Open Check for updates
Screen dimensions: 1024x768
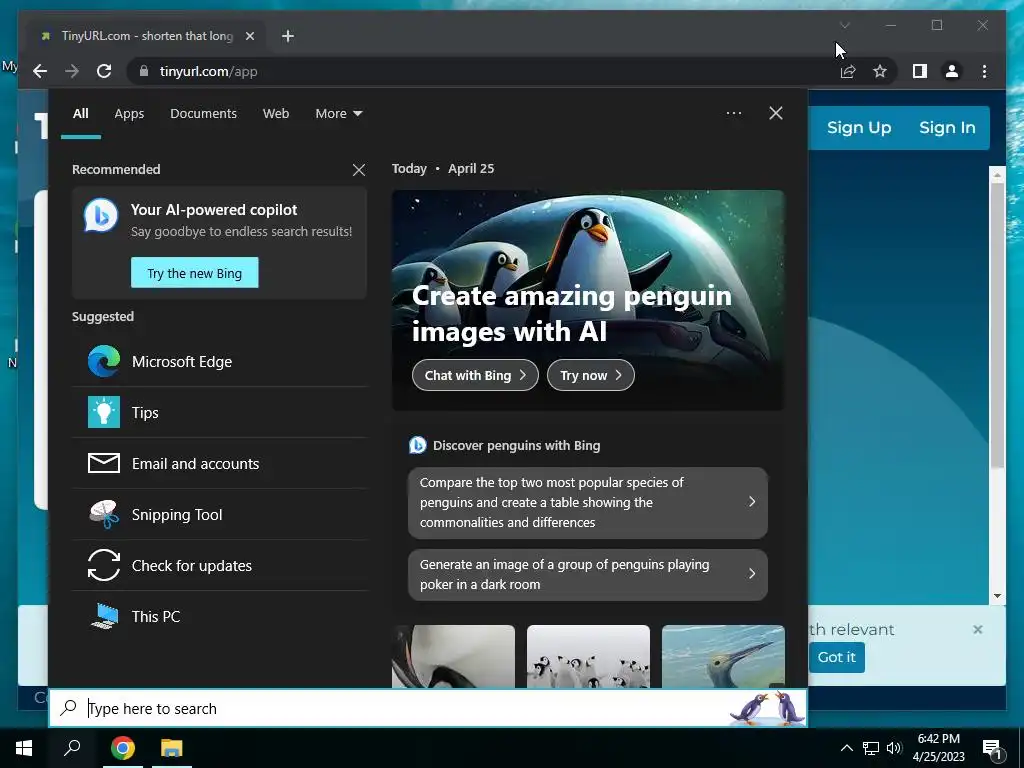click(219, 566)
